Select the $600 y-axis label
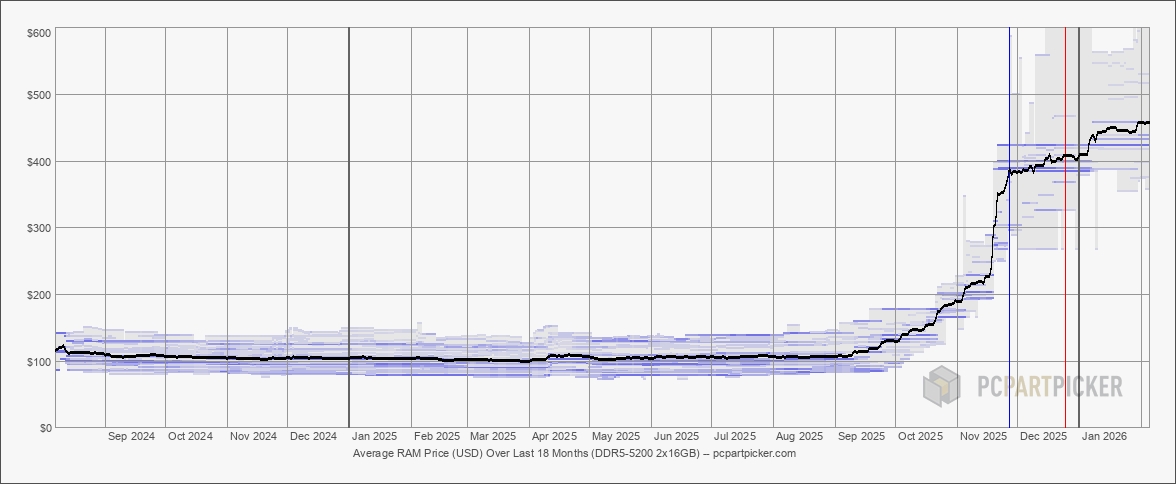Viewport: 1176px width, 484px height. point(40,33)
